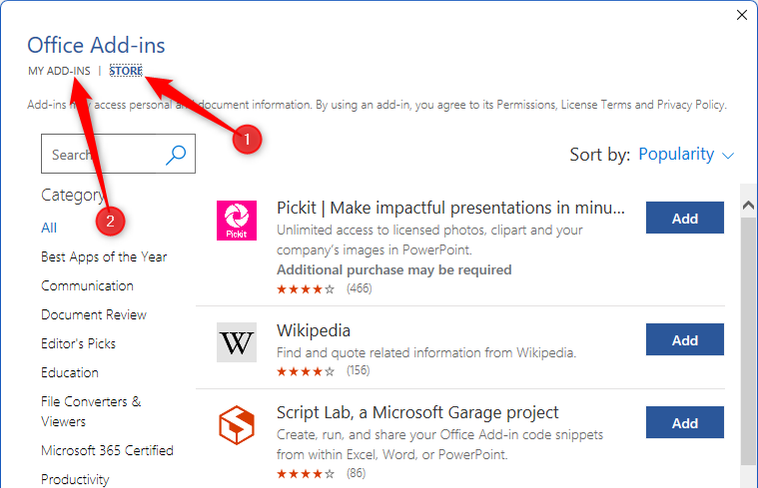The height and width of the screenshot is (488, 758).
Task: Click the search magnifier icon
Action: tap(176, 155)
